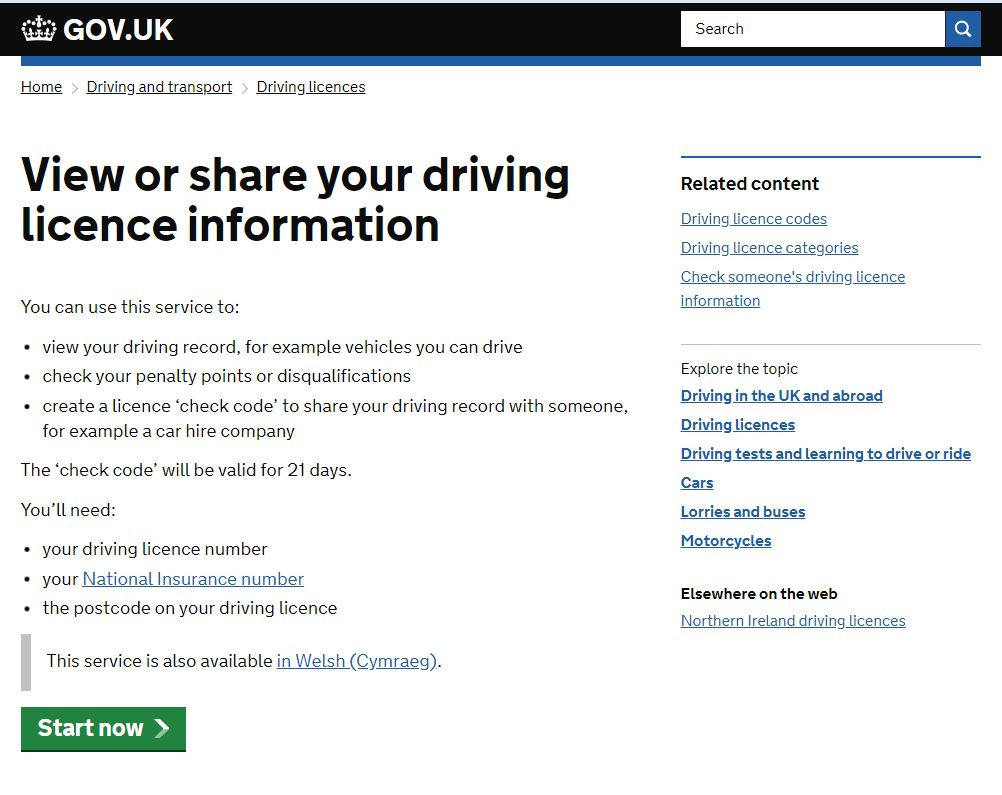Open the National Insurance number link
The width and height of the screenshot is (1002, 795).
[x=193, y=579]
